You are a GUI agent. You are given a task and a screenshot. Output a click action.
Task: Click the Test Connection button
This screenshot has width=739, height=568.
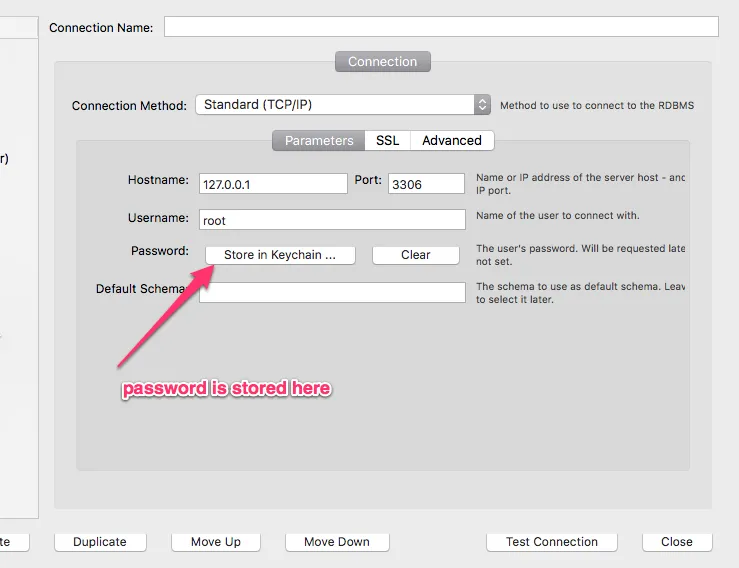tap(552, 542)
